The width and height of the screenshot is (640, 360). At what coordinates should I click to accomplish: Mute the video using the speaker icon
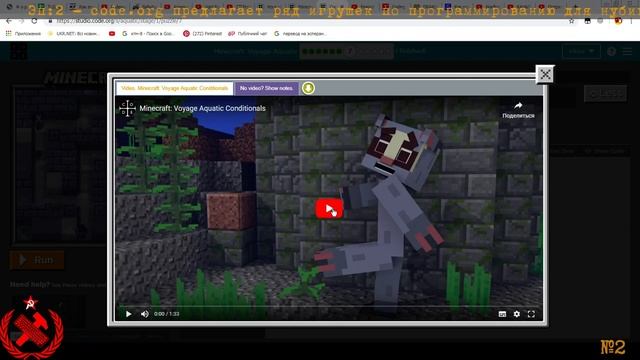[144, 314]
